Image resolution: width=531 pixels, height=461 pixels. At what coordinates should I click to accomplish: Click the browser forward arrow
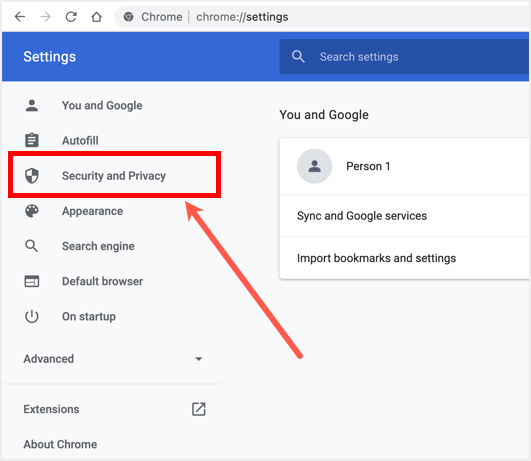tap(45, 17)
